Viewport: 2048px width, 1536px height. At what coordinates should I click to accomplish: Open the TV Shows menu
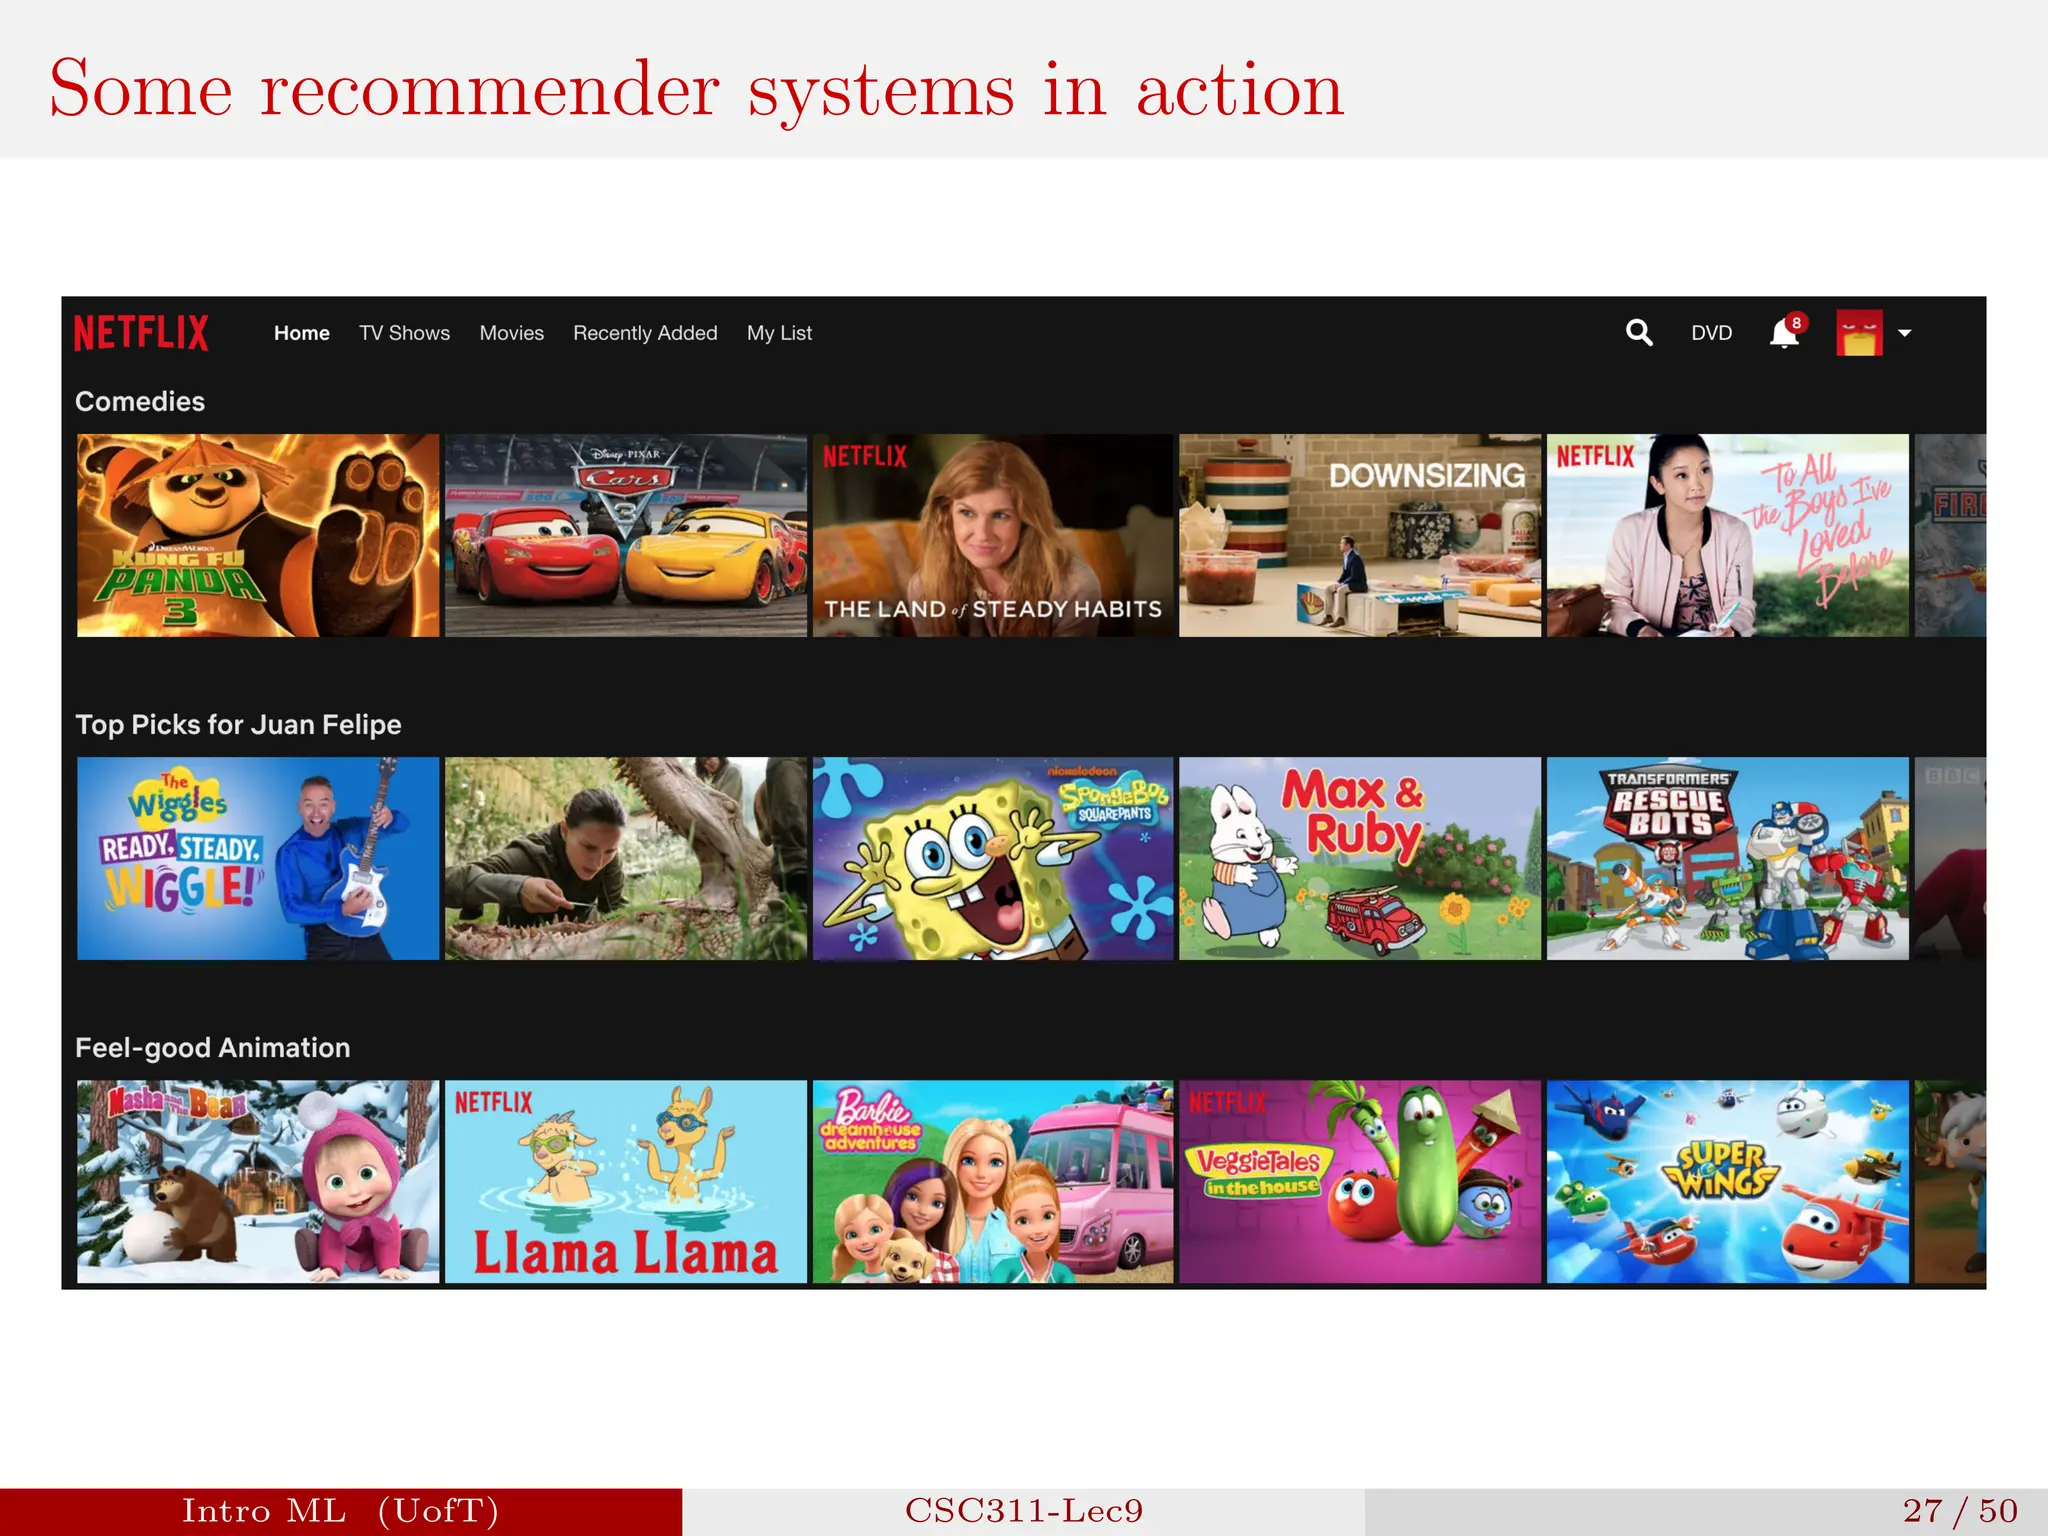404,333
